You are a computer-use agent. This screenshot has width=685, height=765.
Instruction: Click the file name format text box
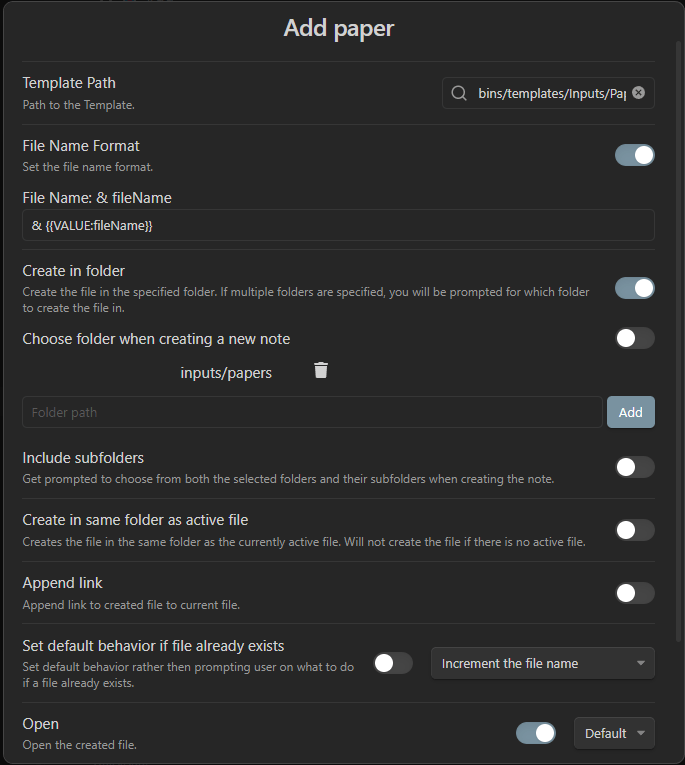tap(338, 225)
